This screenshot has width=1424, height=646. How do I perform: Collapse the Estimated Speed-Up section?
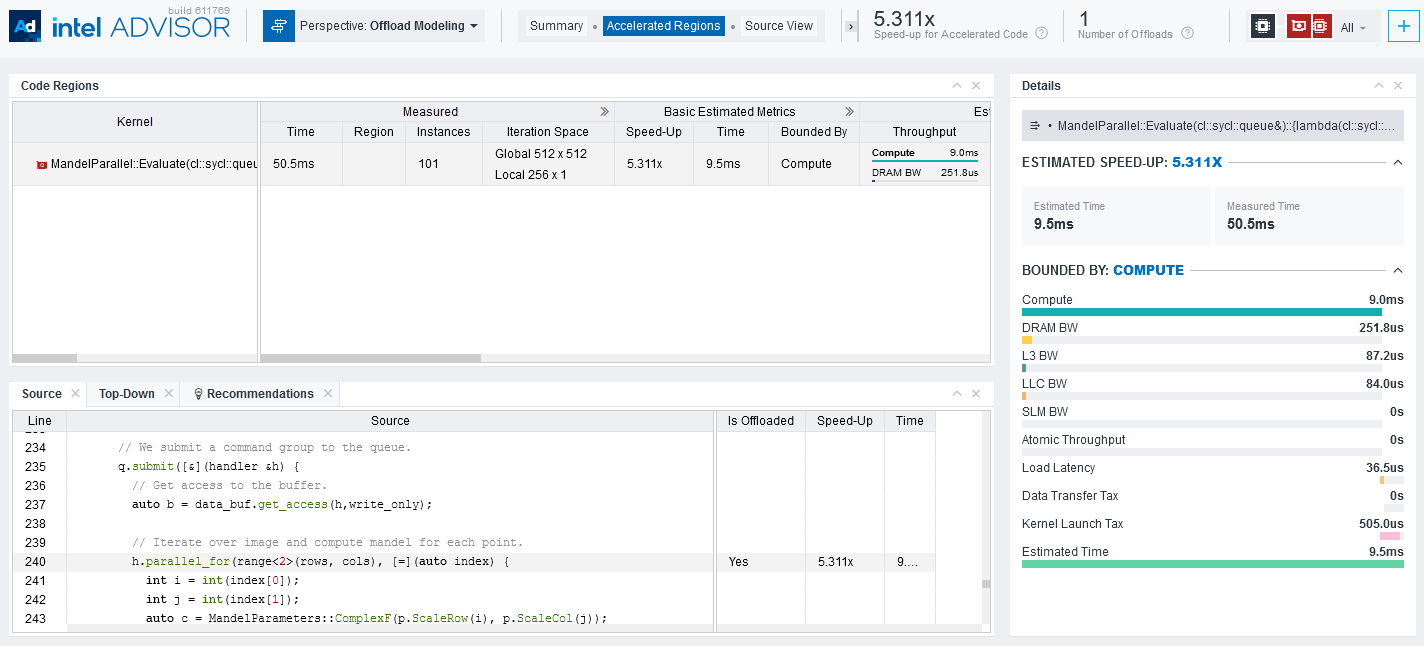click(1398, 162)
